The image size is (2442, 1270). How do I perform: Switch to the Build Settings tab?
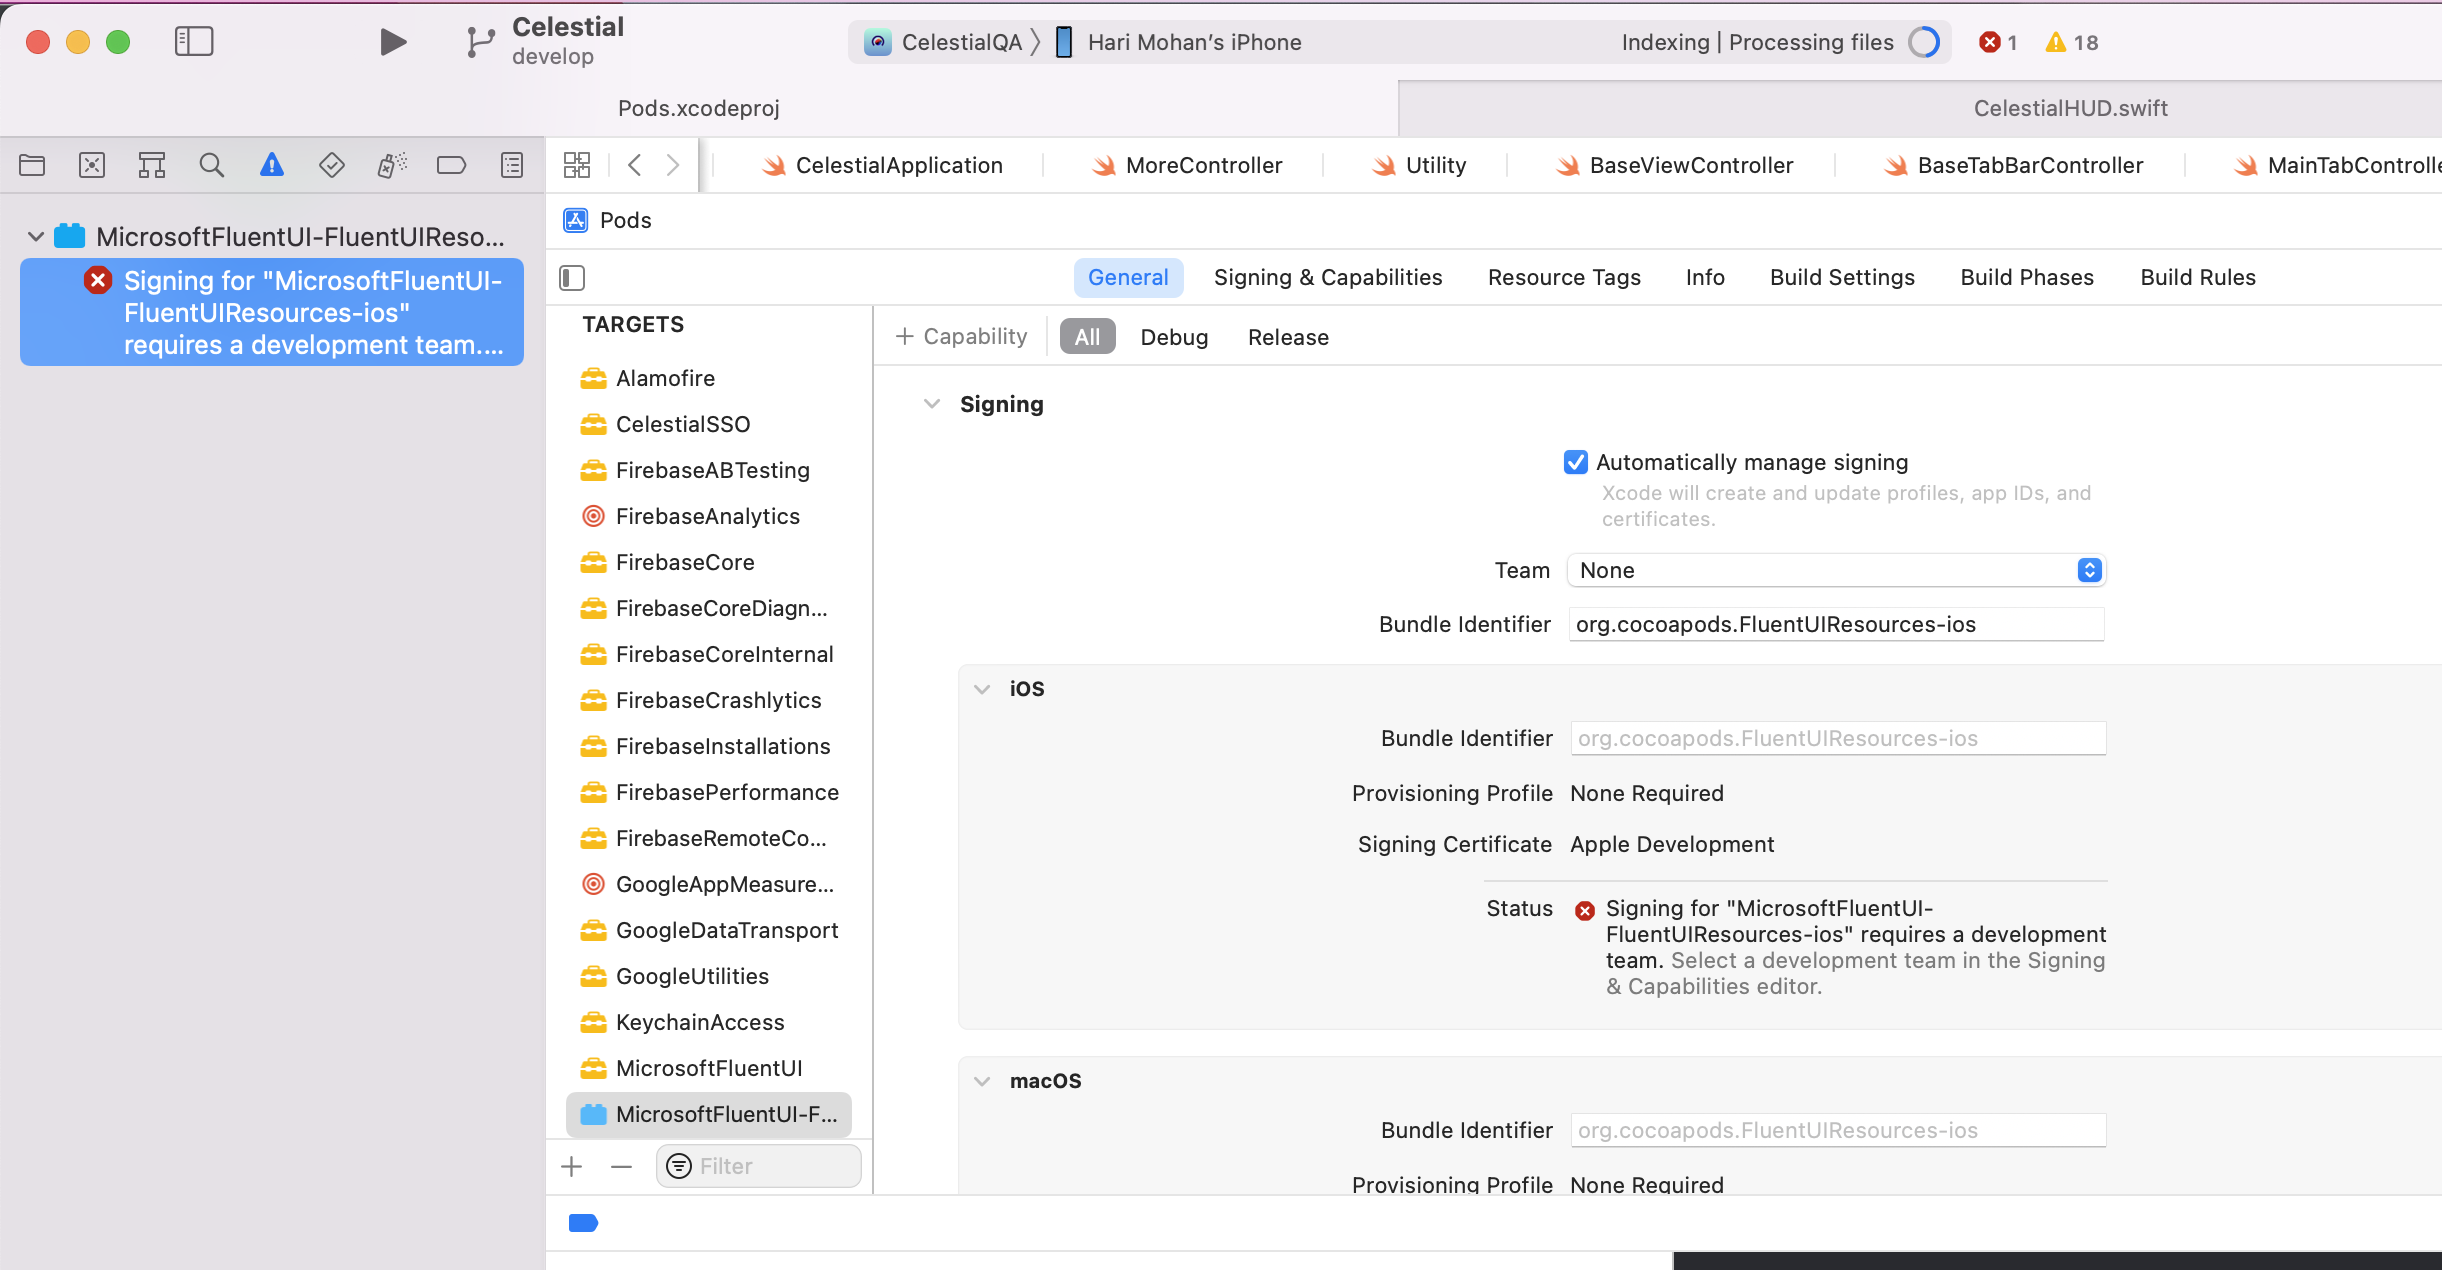click(1841, 277)
